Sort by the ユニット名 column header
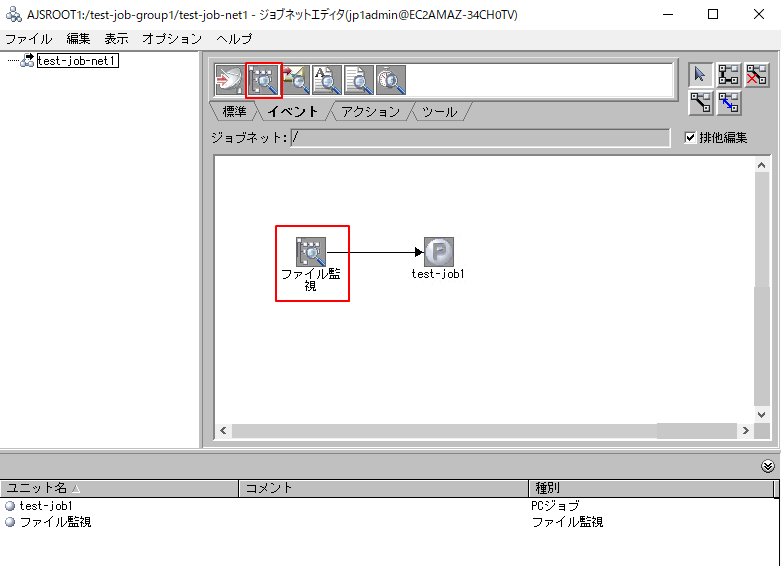Viewport: 781px width, 566px height. [120, 488]
